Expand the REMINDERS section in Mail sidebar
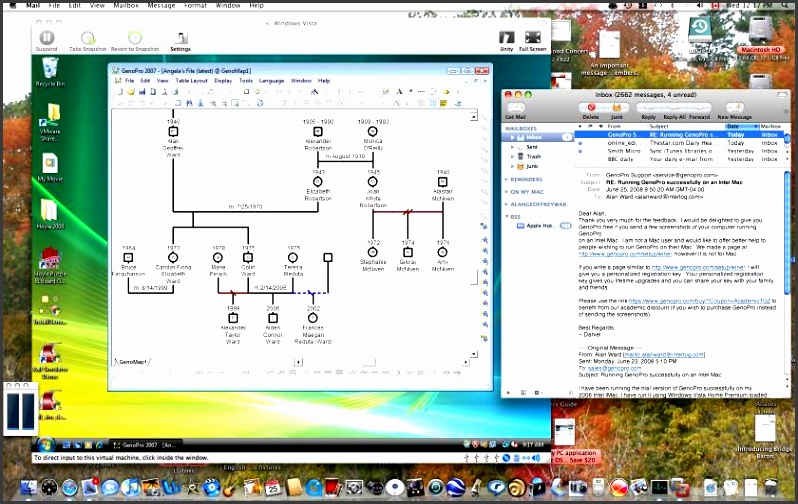This screenshot has height=504, width=798. point(506,180)
